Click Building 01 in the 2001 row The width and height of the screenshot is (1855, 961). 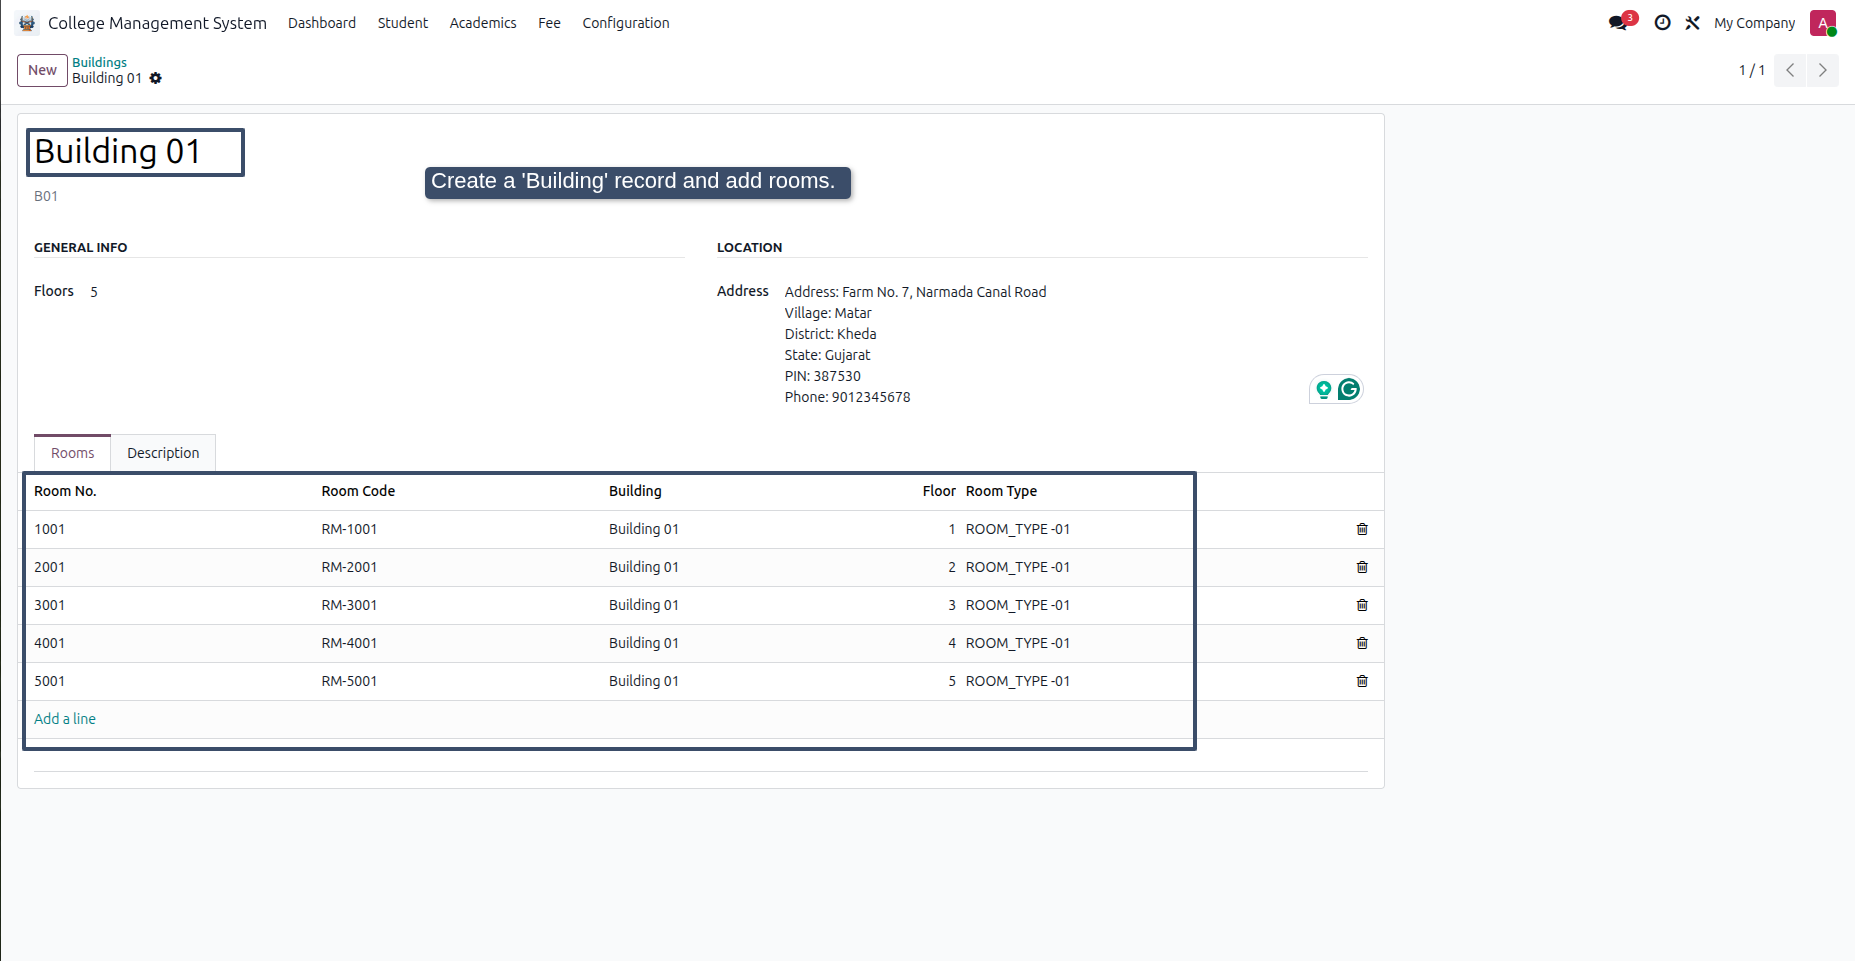(x=644, y=567)
